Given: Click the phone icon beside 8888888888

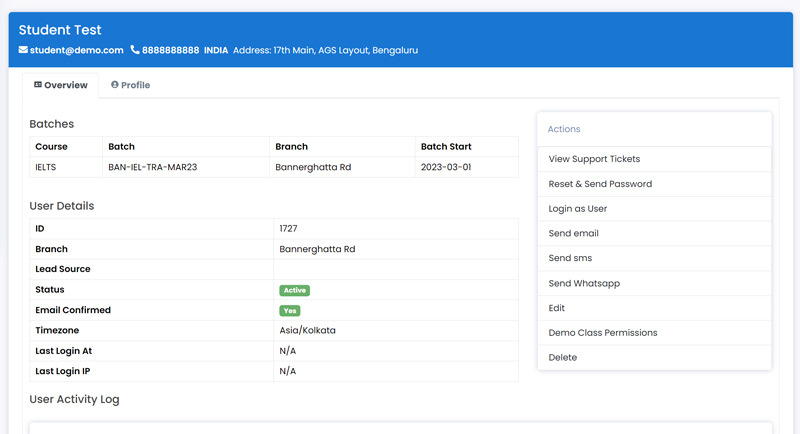Looking at the screenshot, I should (x=135, y=49).
